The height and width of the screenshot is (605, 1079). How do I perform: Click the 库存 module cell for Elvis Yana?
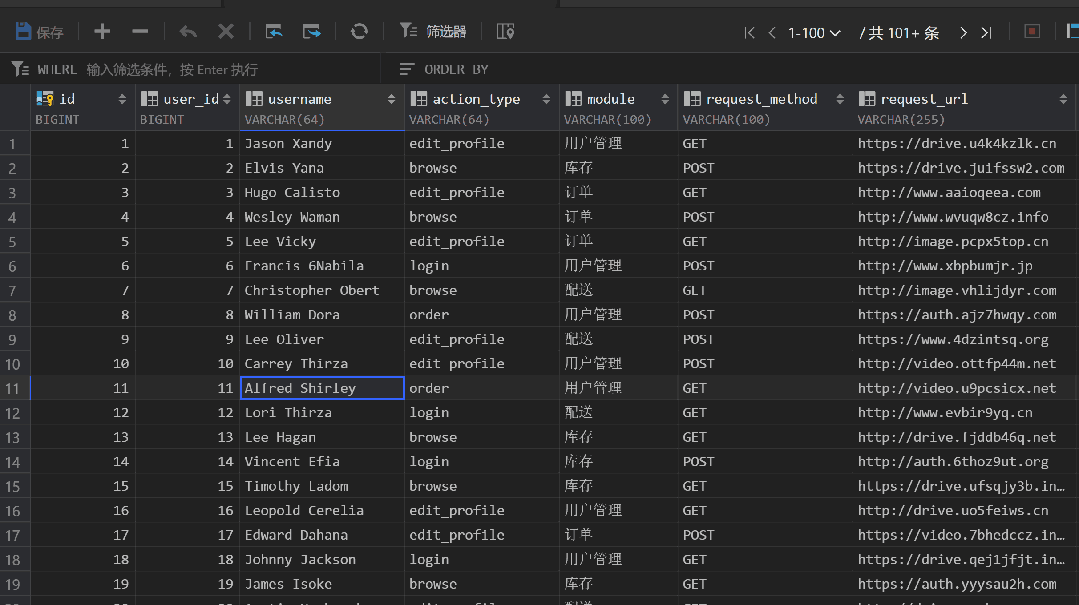pyautogui.click(x=618, y=168)
